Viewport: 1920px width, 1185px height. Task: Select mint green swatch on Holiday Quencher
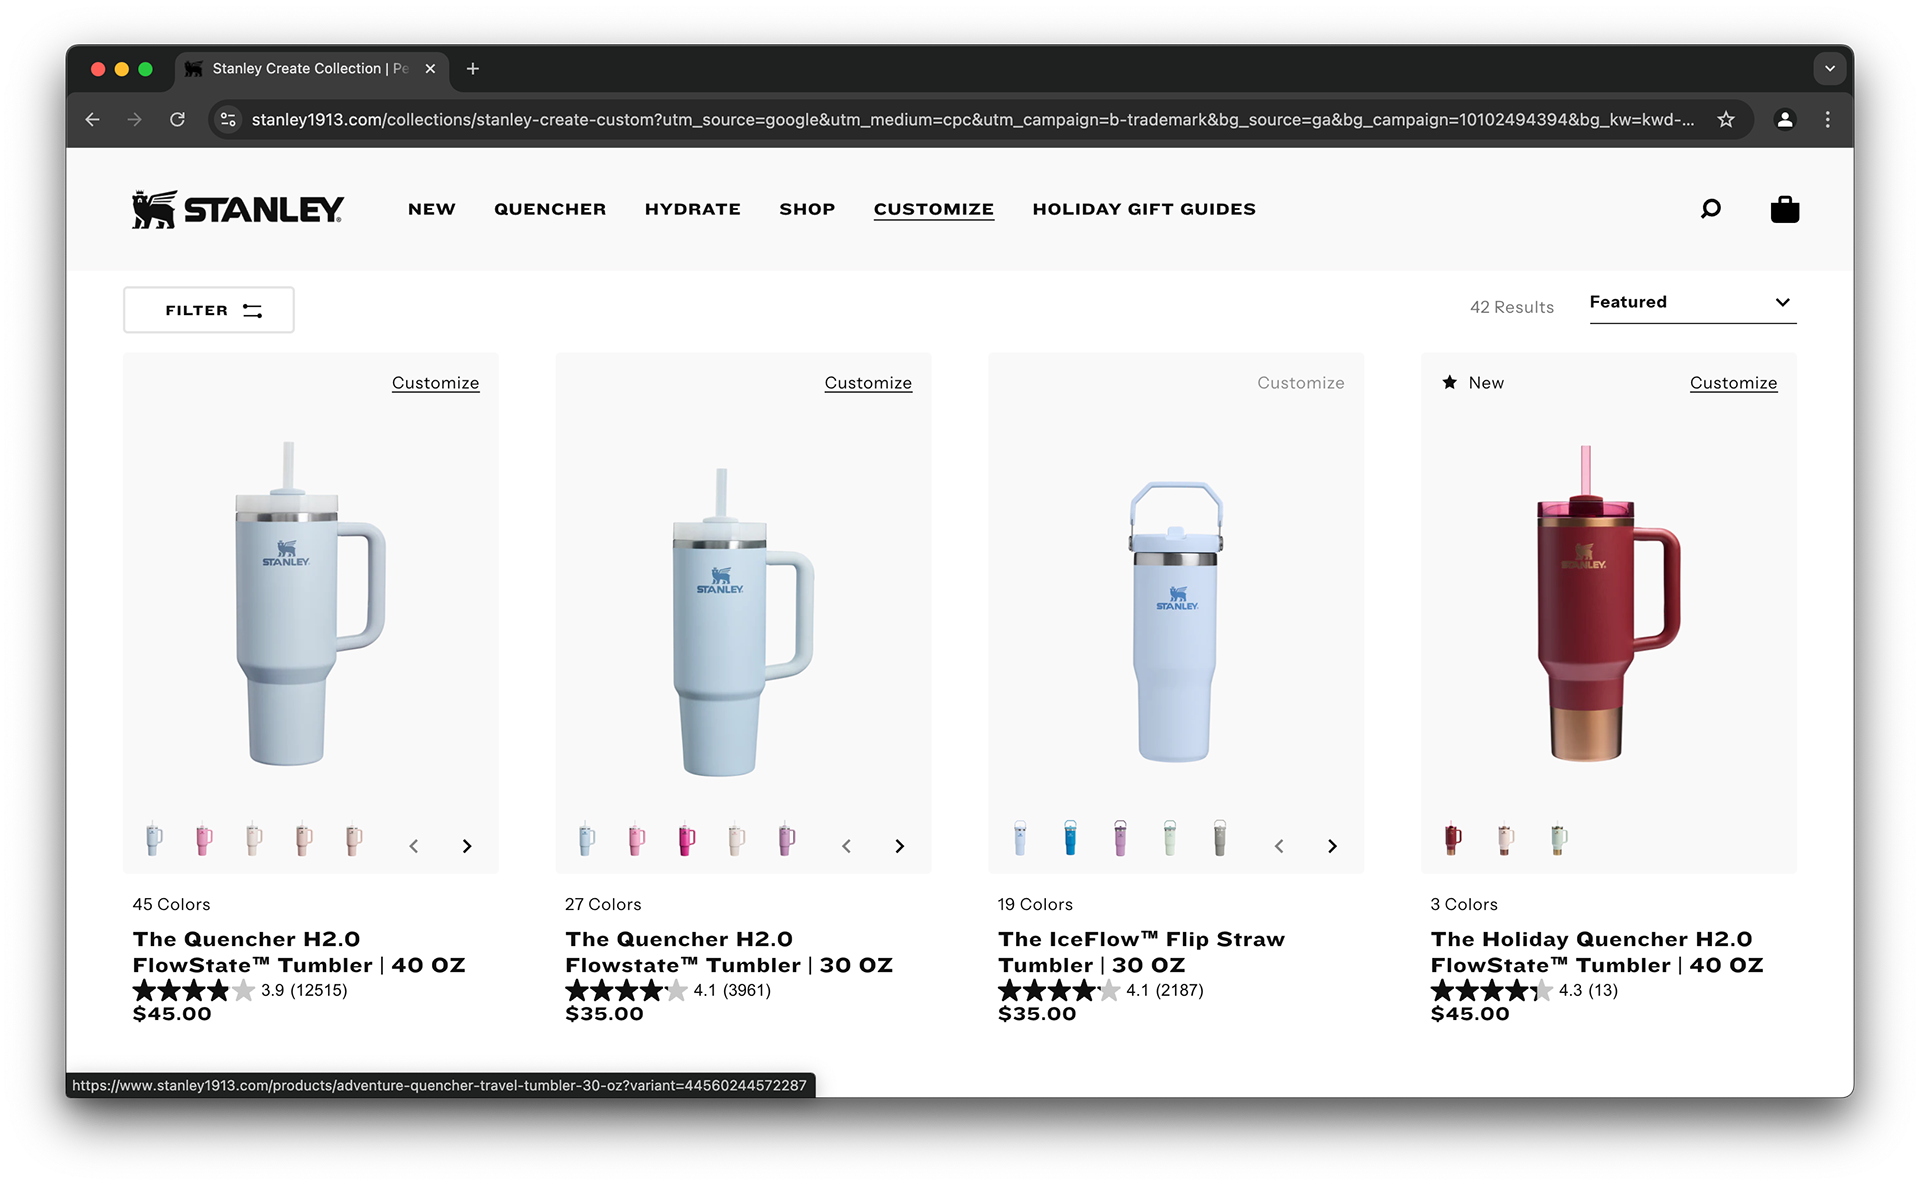click(1558, 838)
